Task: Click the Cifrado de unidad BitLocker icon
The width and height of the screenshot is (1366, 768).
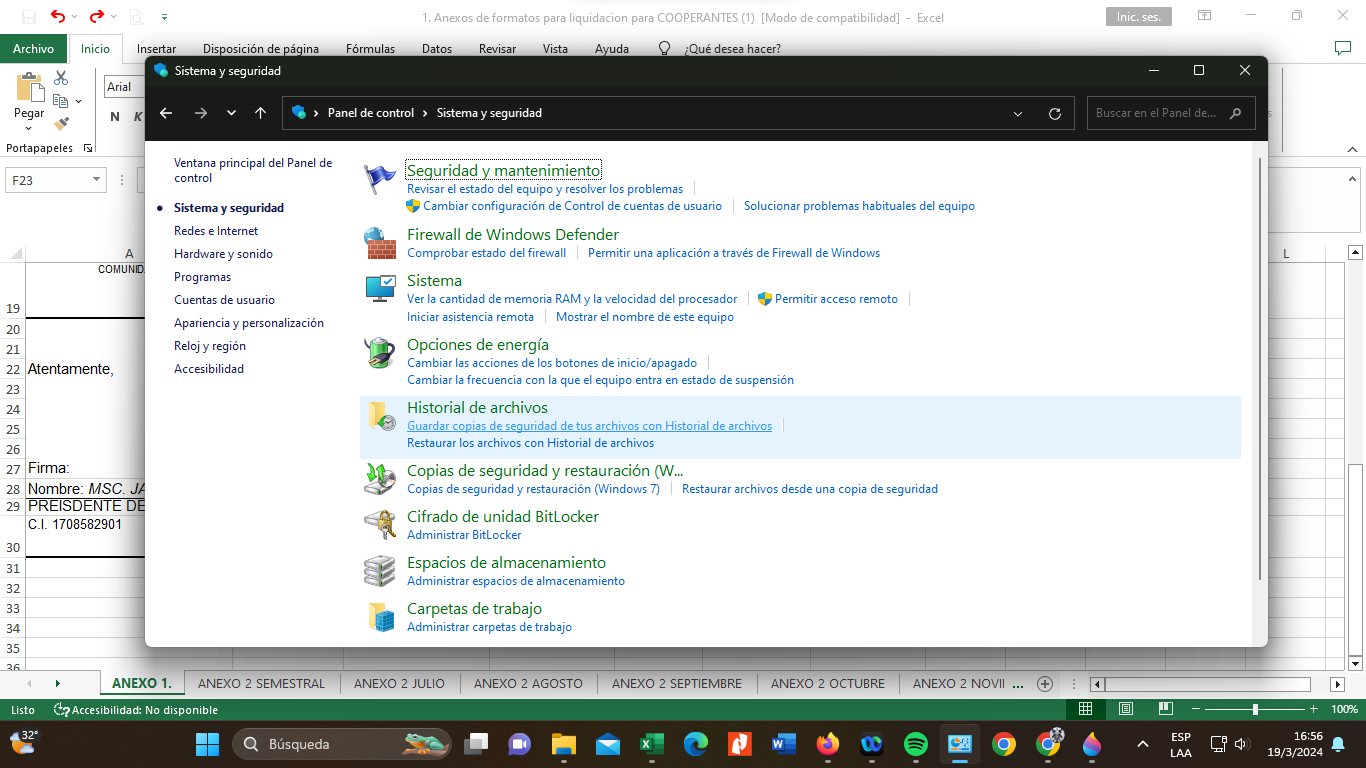Action: click(380, 525)
